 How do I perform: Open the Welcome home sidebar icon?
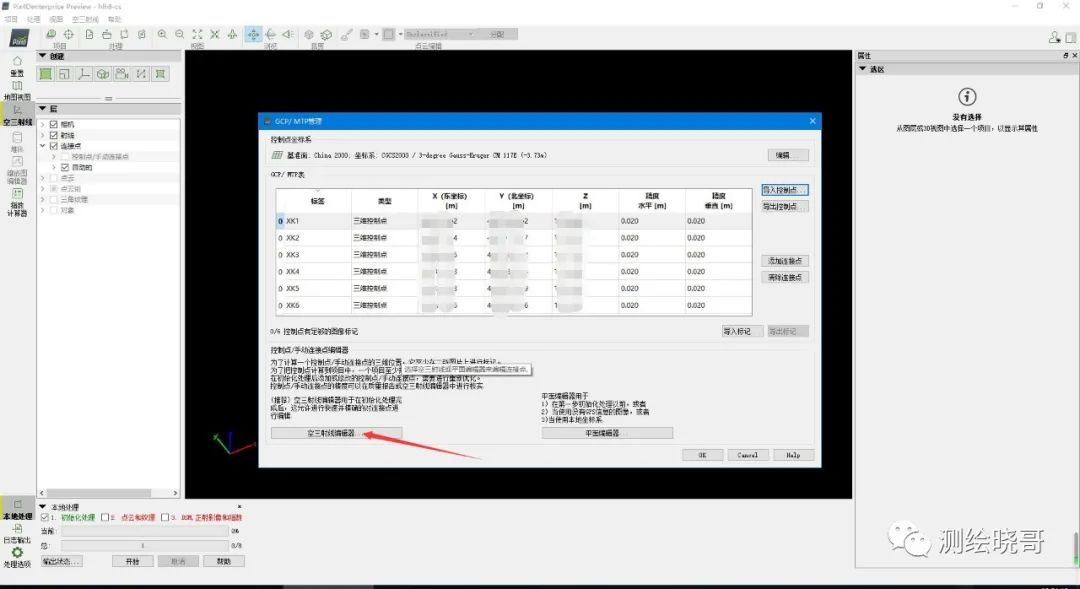[x=17, y=66]
